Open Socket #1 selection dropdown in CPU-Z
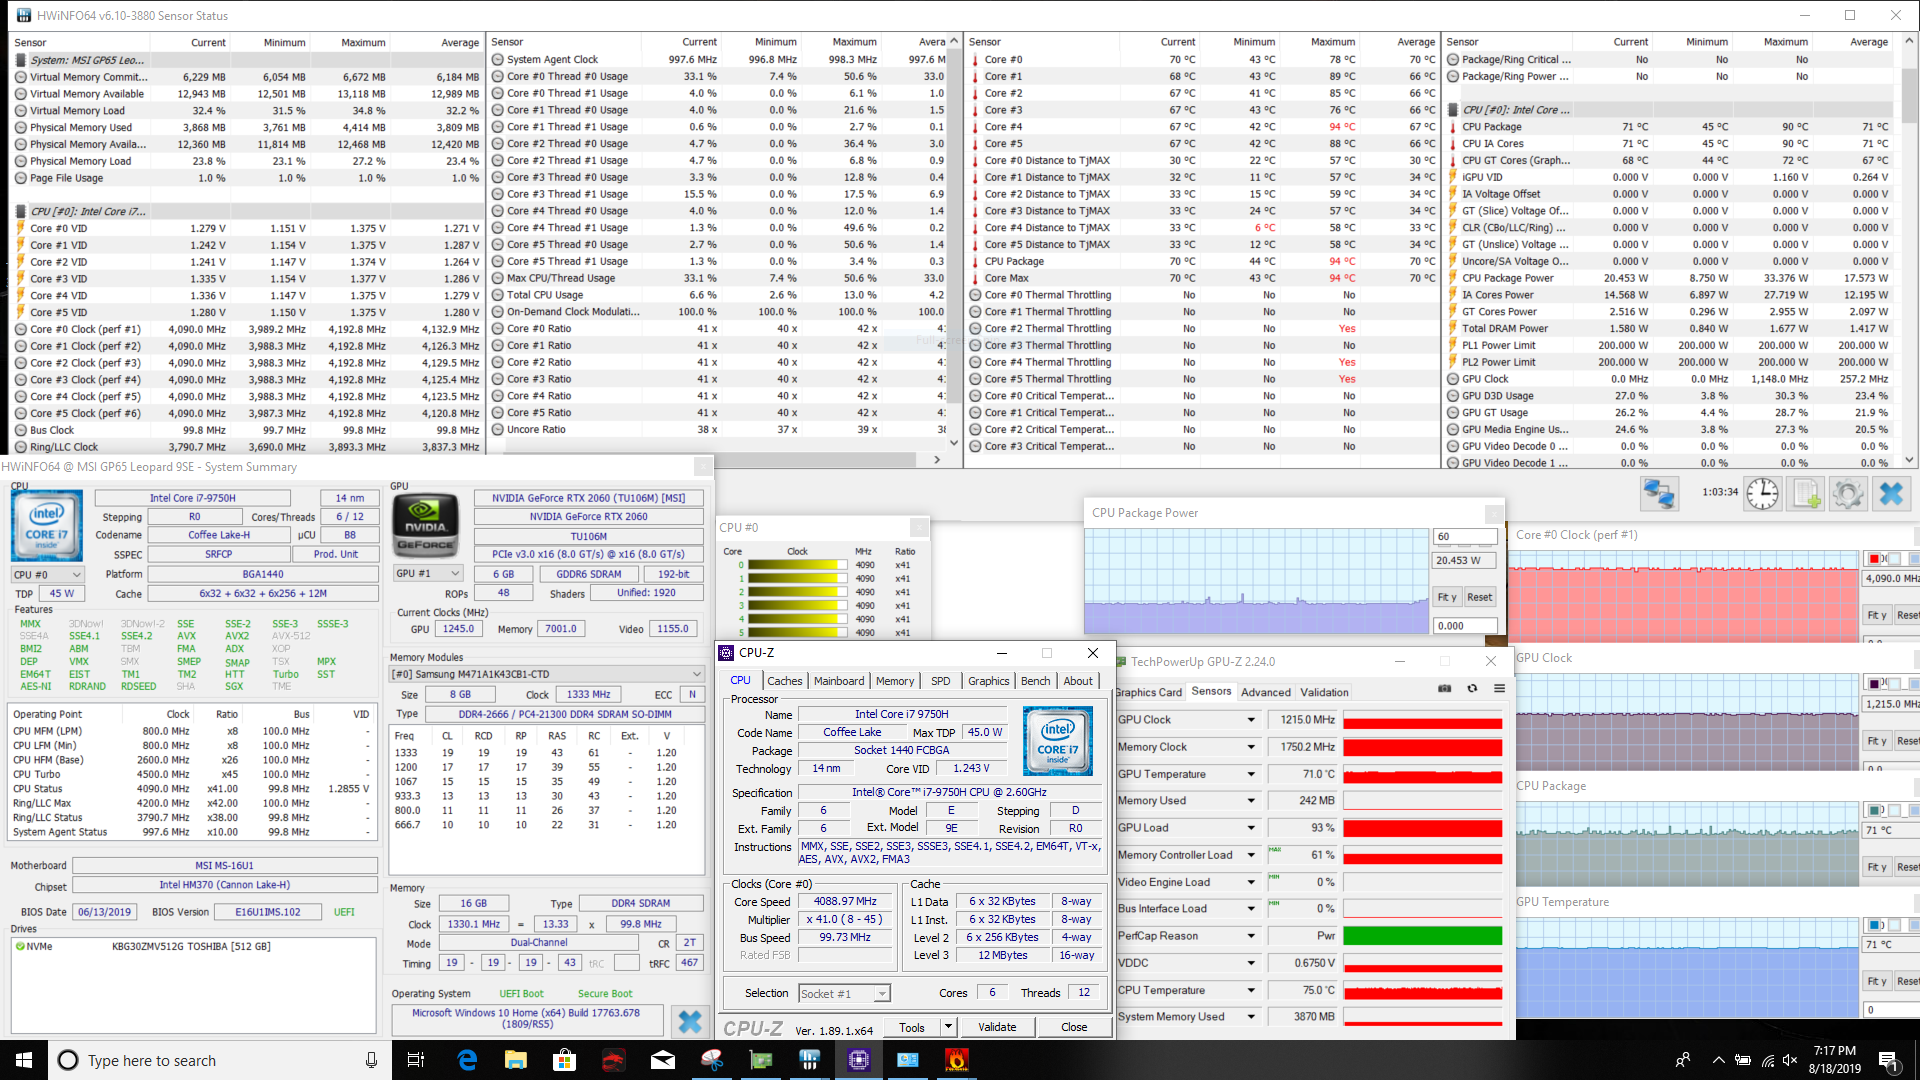The height and width of the screenshot is (1080, 1920). [x=844, y=993]
